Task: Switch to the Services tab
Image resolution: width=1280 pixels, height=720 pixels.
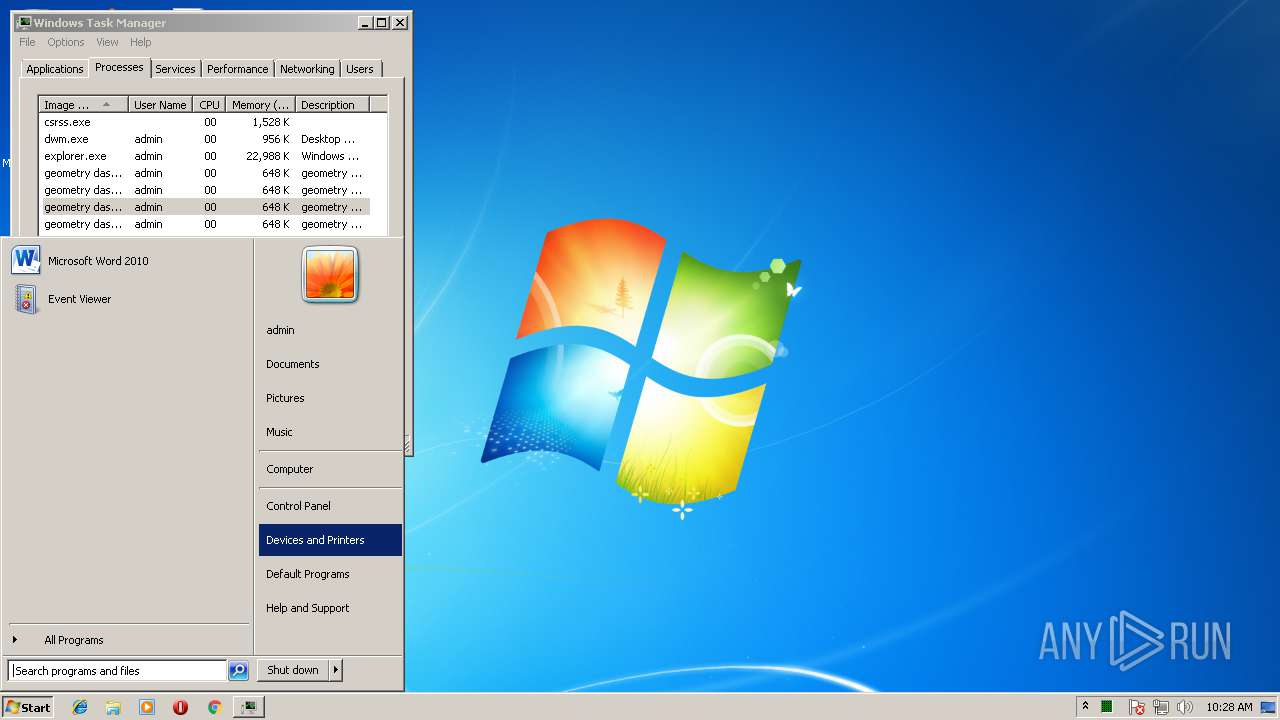Action: click(x=175, y=69)
